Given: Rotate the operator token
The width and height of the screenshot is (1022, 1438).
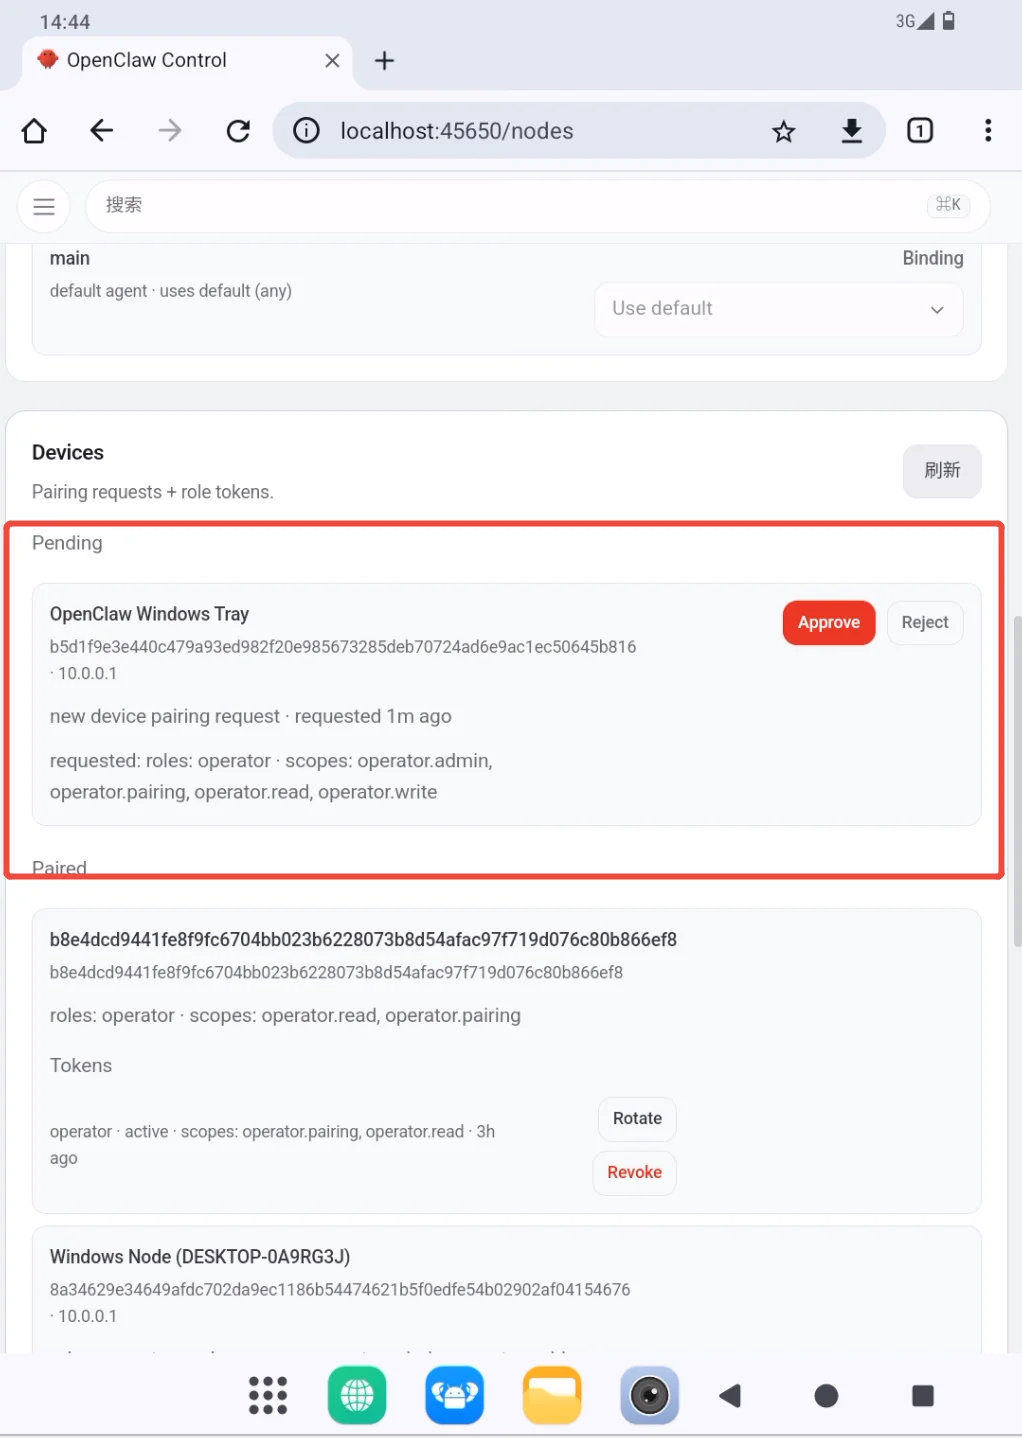Looking at the screenshot, I should pyautogui.click(x=637, y=1119).
